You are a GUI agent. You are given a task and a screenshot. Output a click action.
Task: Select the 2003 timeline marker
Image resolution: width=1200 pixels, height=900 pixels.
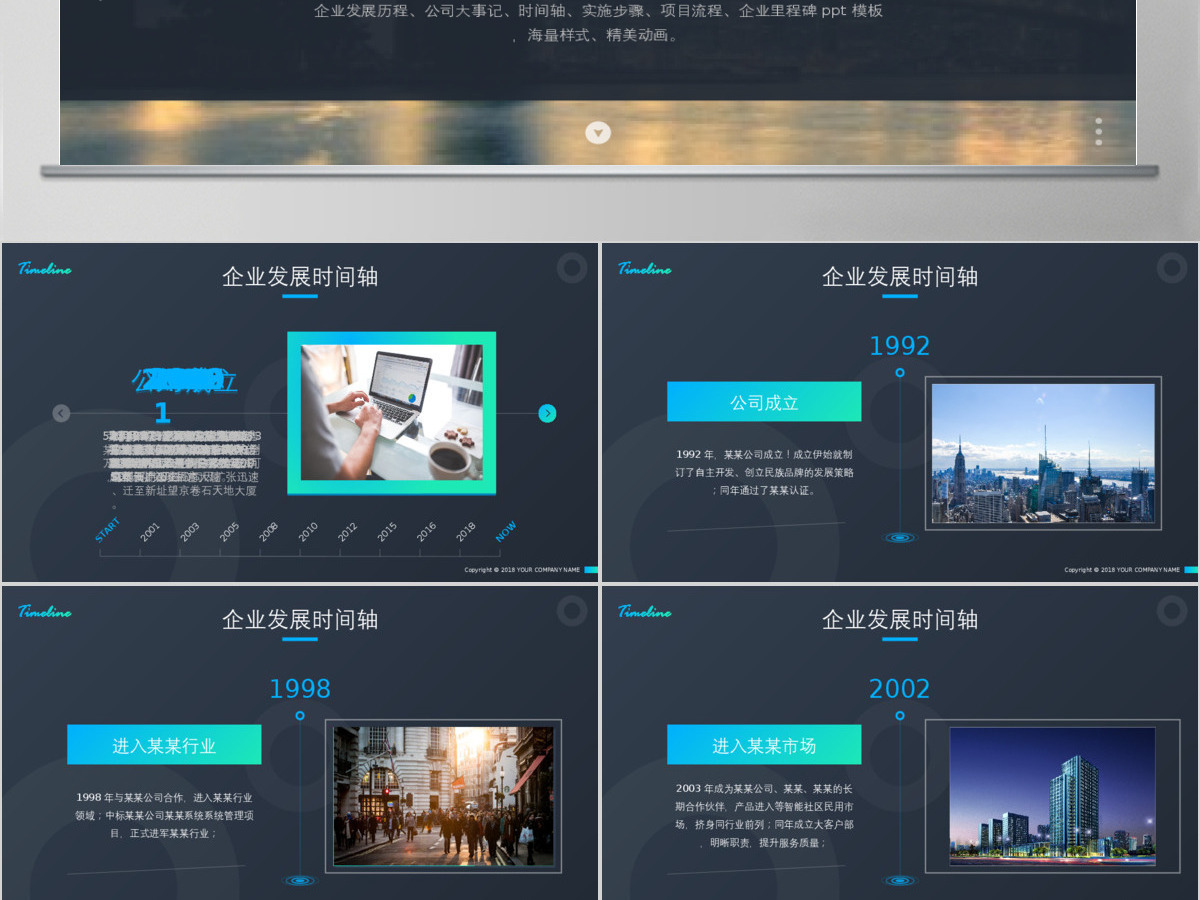(x=189, y=532)
